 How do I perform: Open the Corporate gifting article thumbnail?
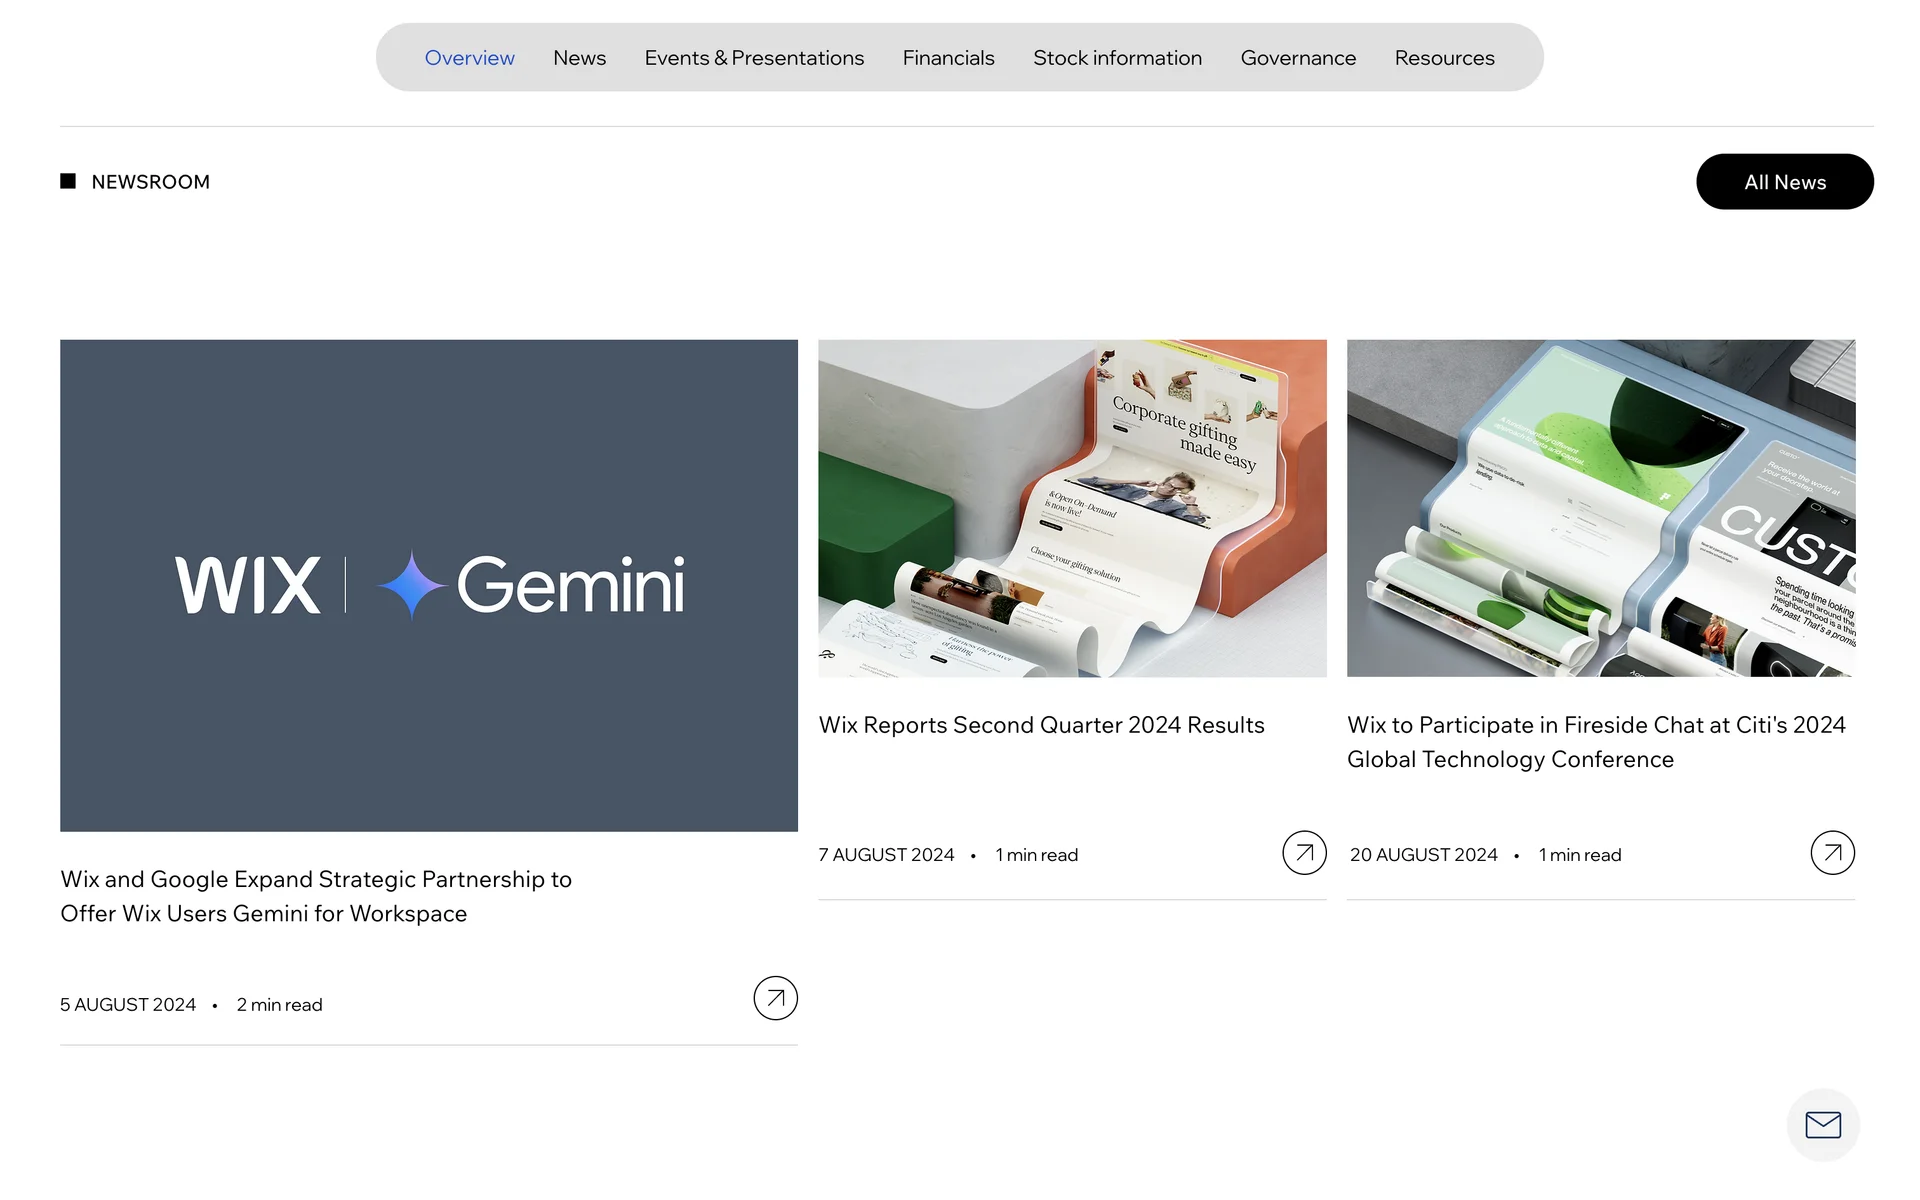point(1072,508)
